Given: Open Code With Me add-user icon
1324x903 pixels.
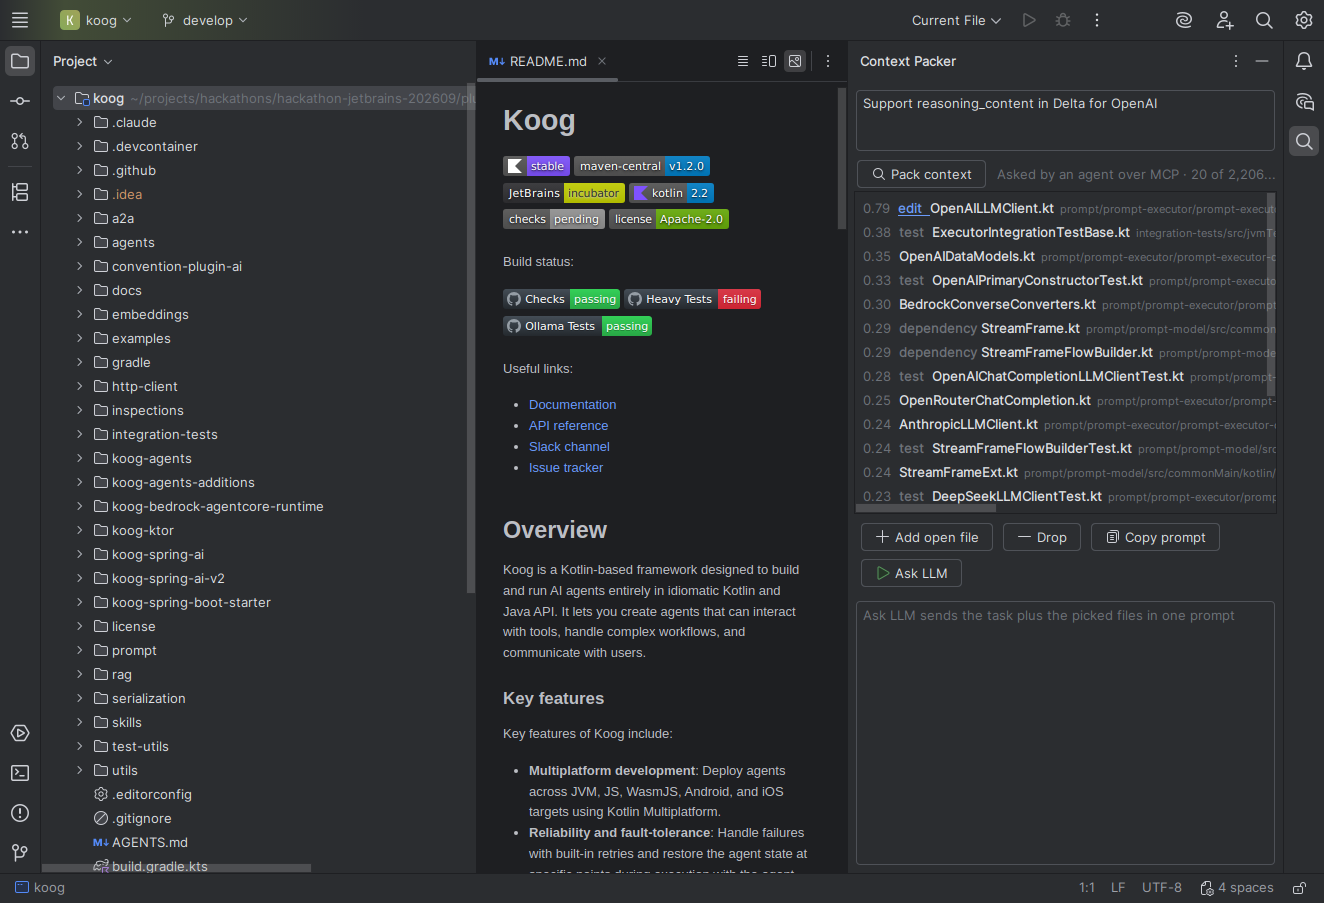Looking at the screenshot, I should [x=1224, y=20].
